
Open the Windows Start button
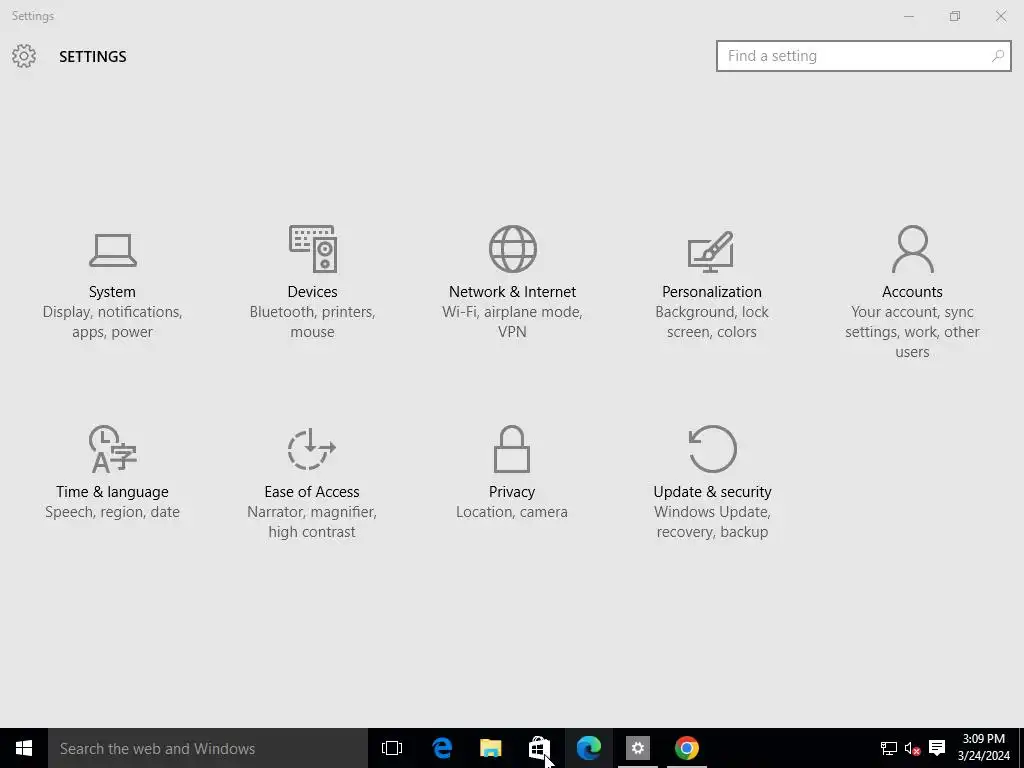tap(24, 748)
